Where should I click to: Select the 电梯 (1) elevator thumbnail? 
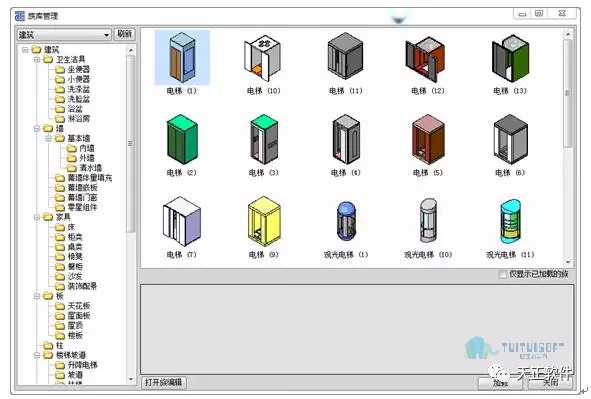coord(182,57)
